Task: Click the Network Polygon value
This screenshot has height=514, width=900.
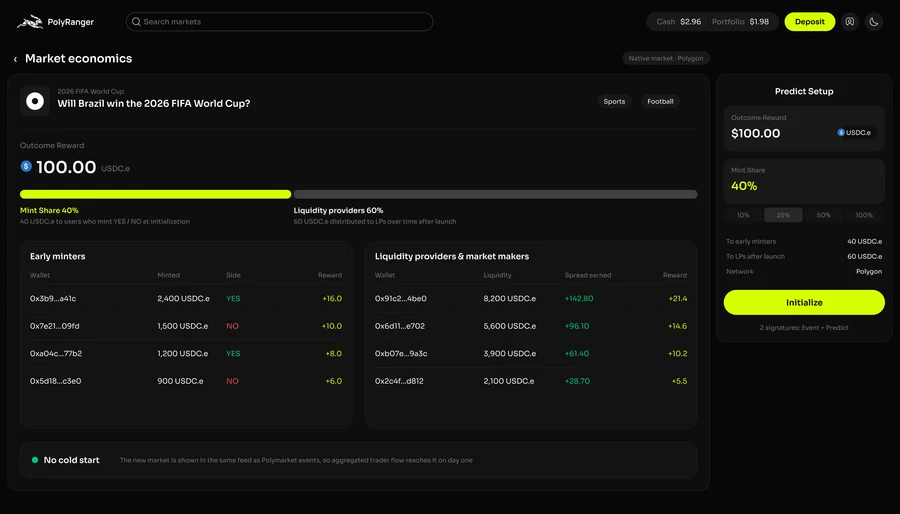Action: point(868,271)
